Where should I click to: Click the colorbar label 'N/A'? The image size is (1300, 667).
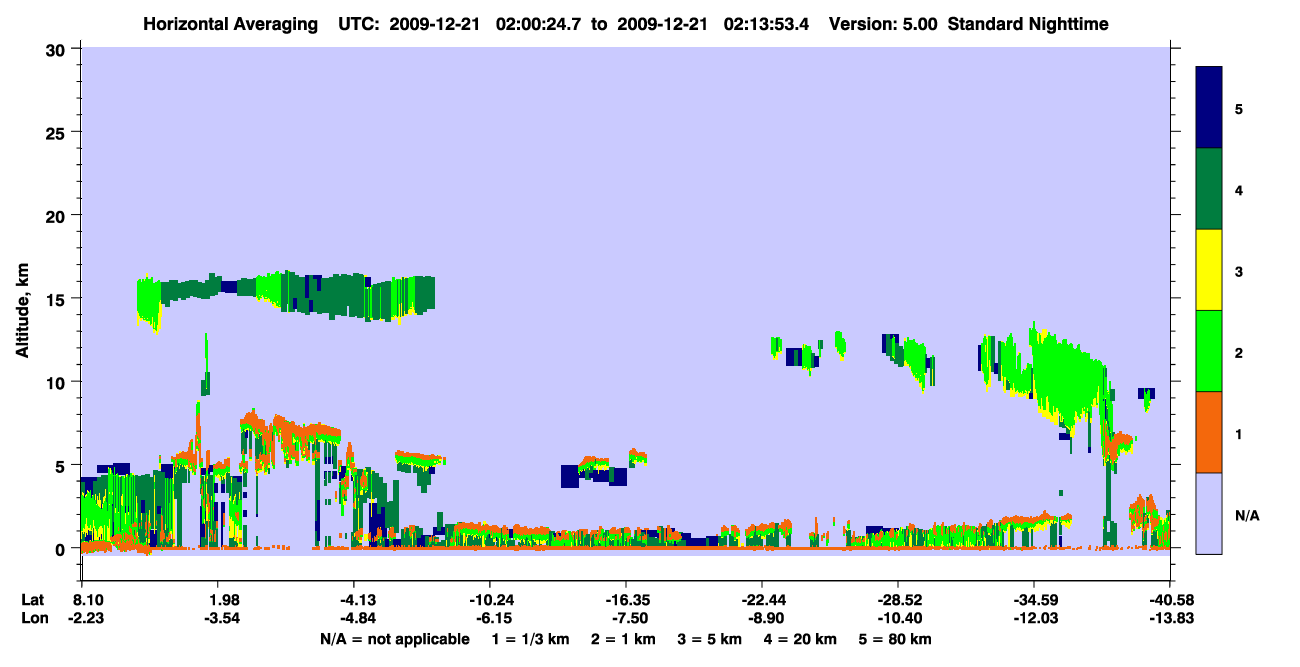(x=1246, y=516)
